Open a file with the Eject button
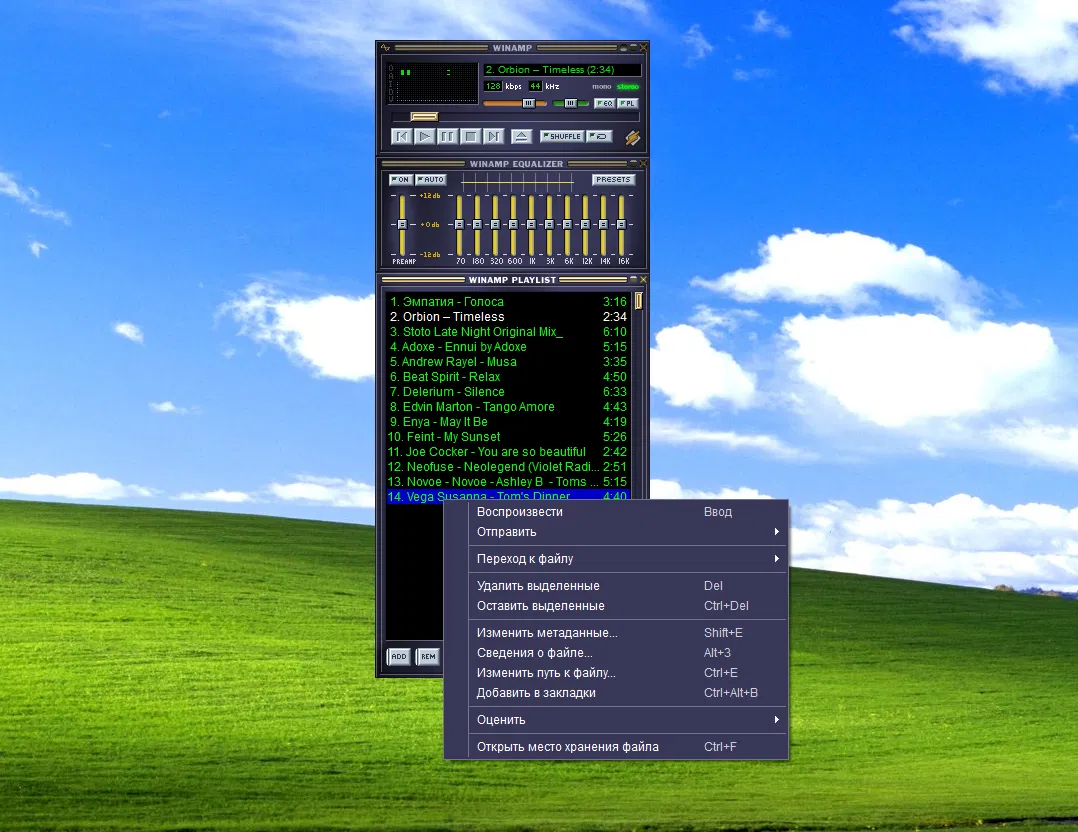 pos(521,136)
